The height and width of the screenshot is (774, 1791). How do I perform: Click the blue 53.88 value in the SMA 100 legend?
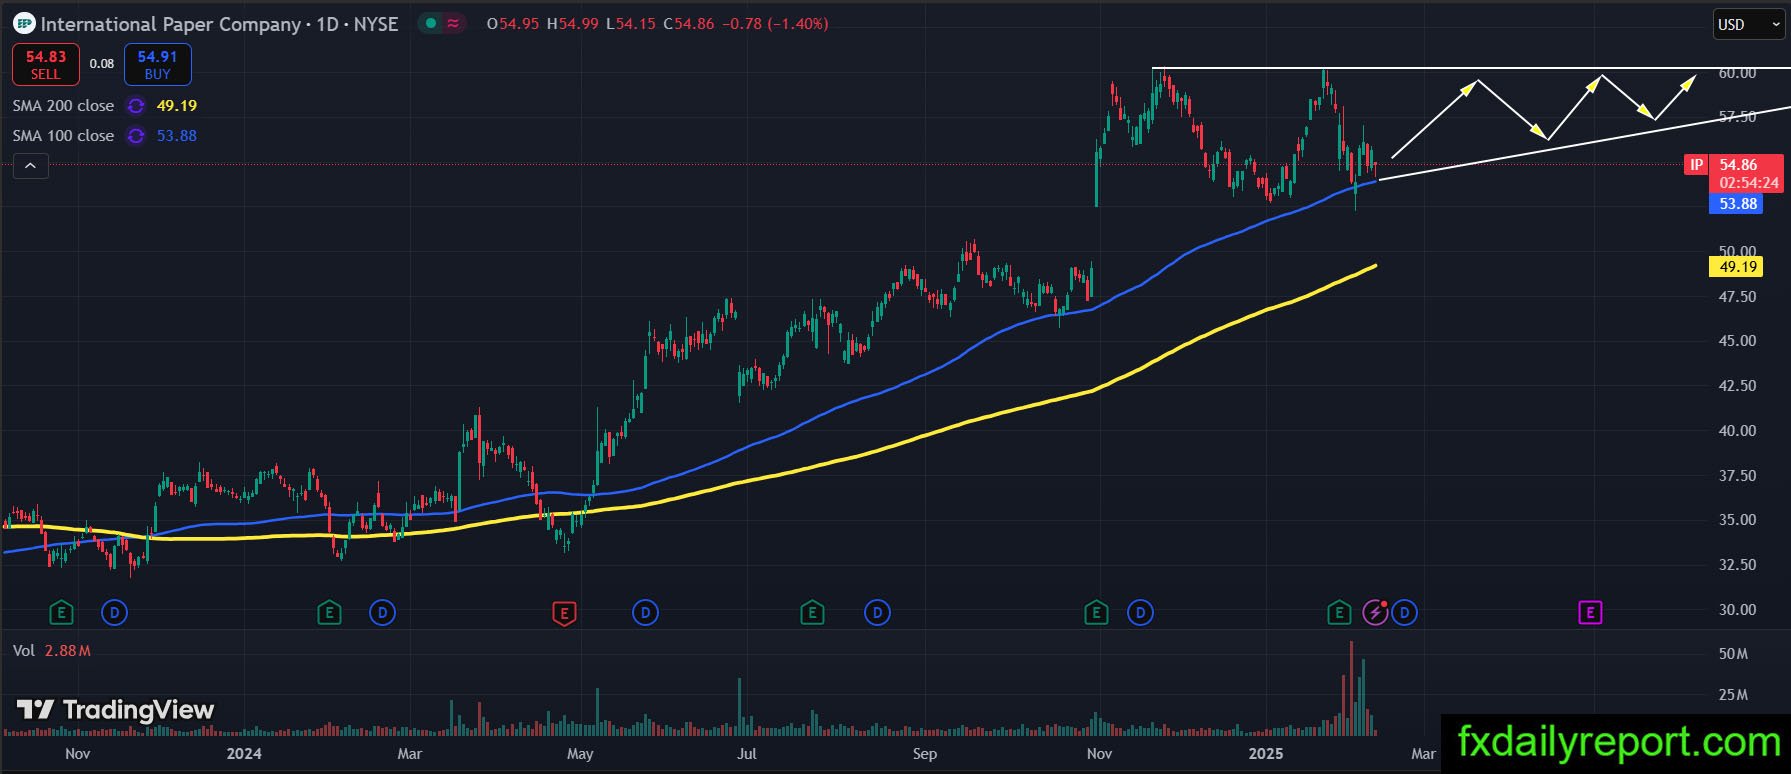click(177, 136)
